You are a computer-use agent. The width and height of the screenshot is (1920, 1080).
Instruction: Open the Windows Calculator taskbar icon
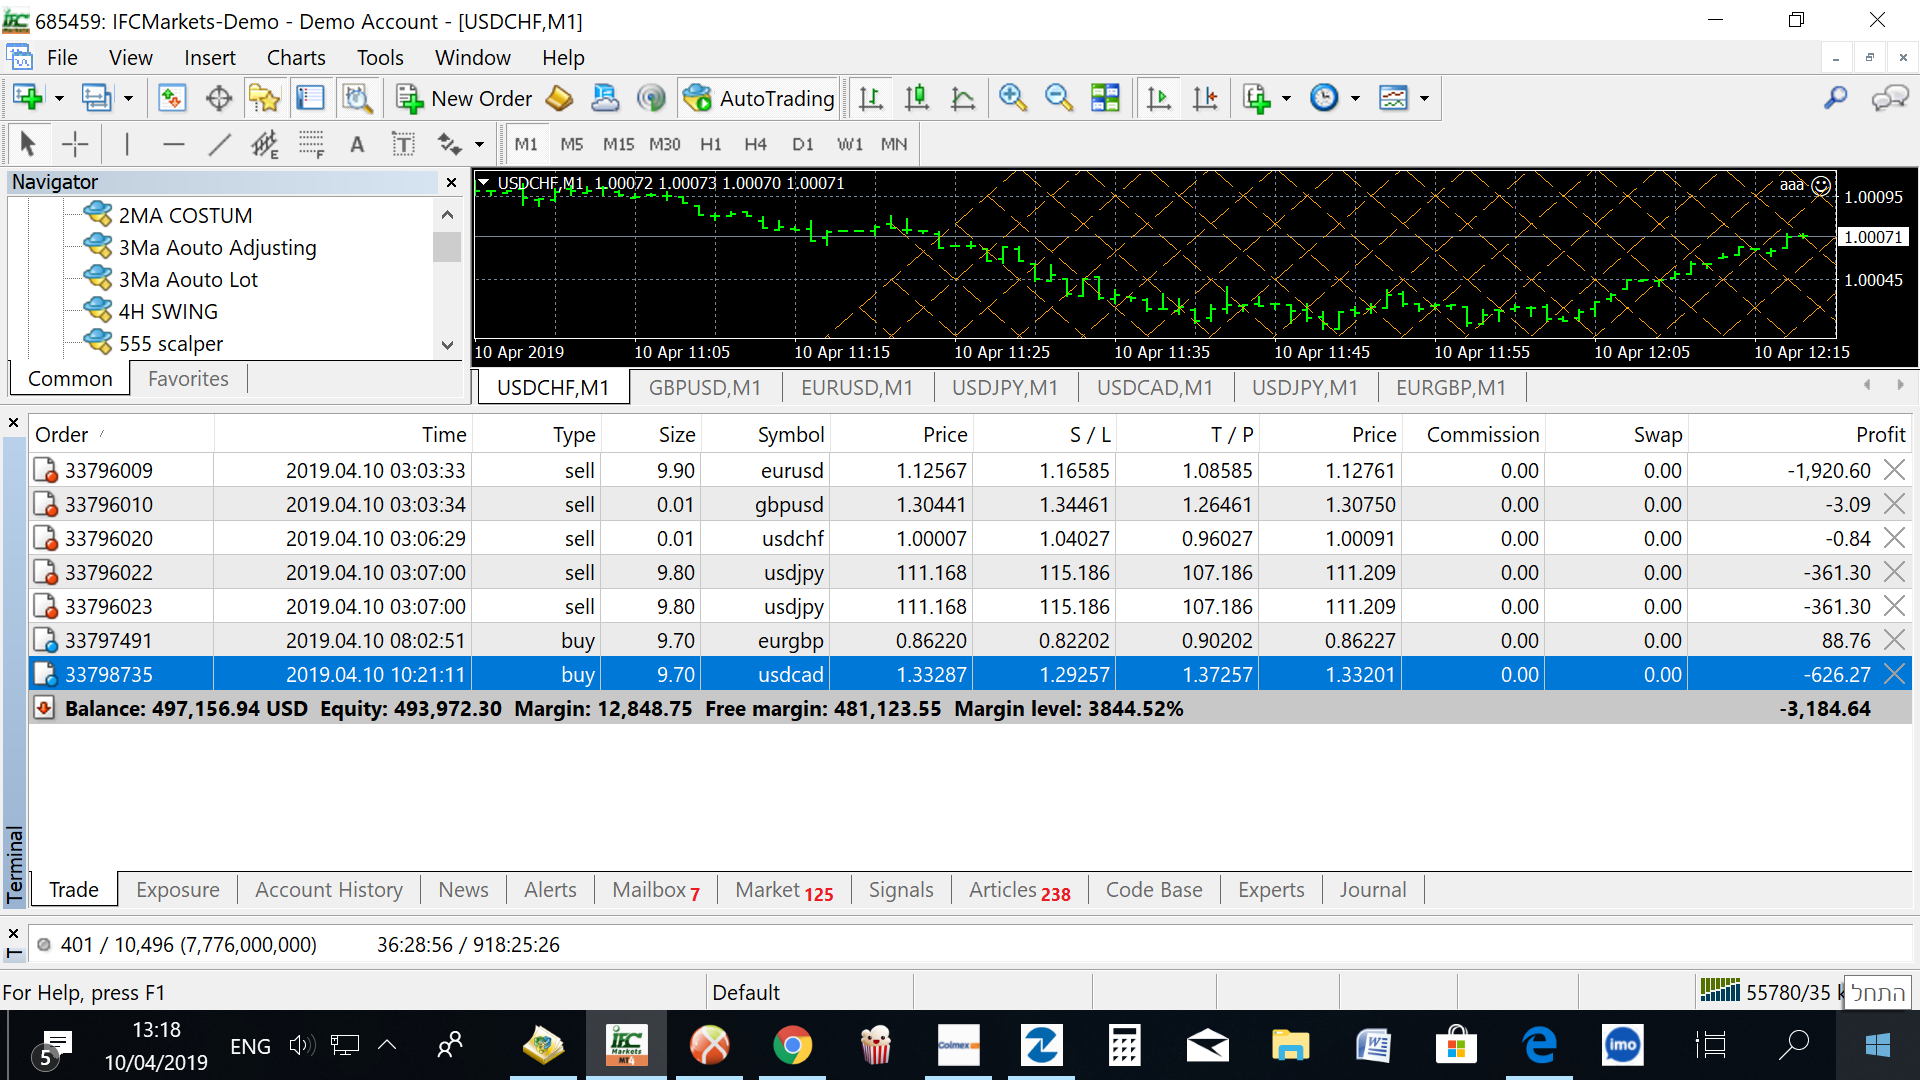click(x=1124, y=1046)
